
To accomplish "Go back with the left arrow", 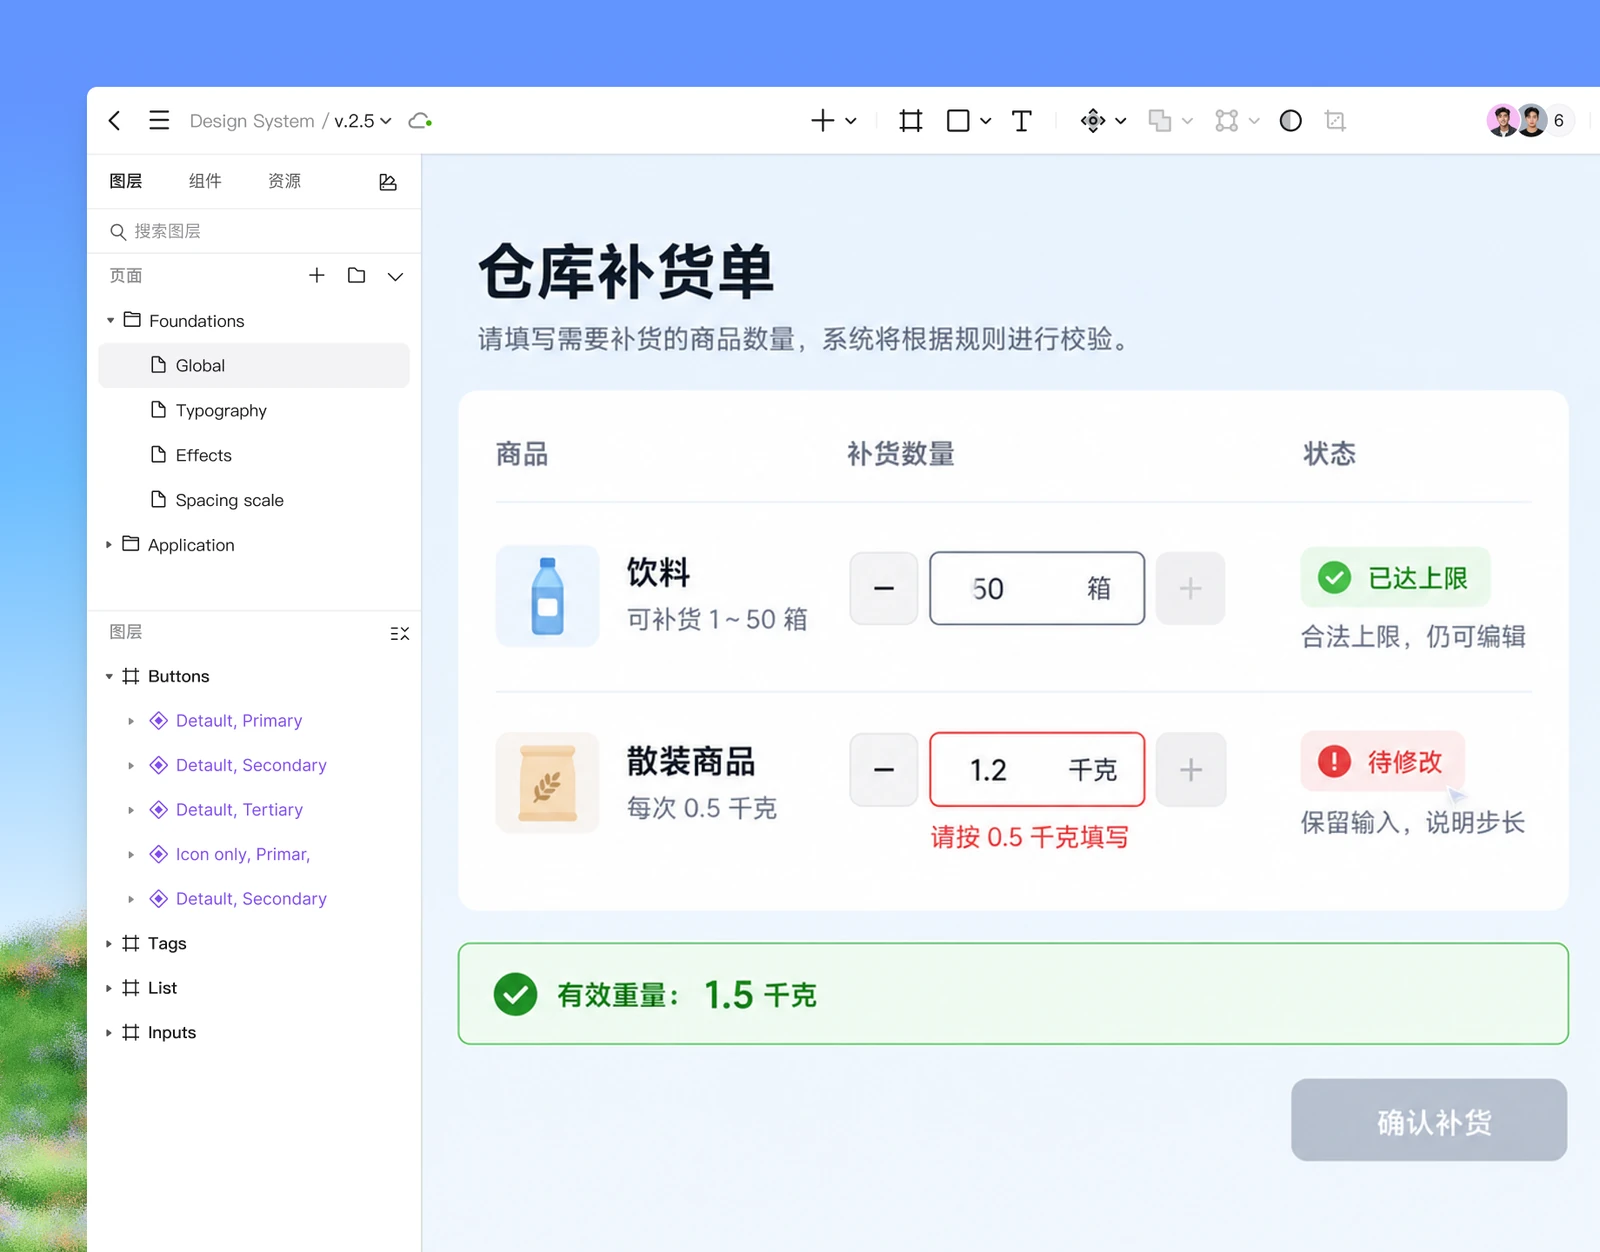I will coord(115,121).
